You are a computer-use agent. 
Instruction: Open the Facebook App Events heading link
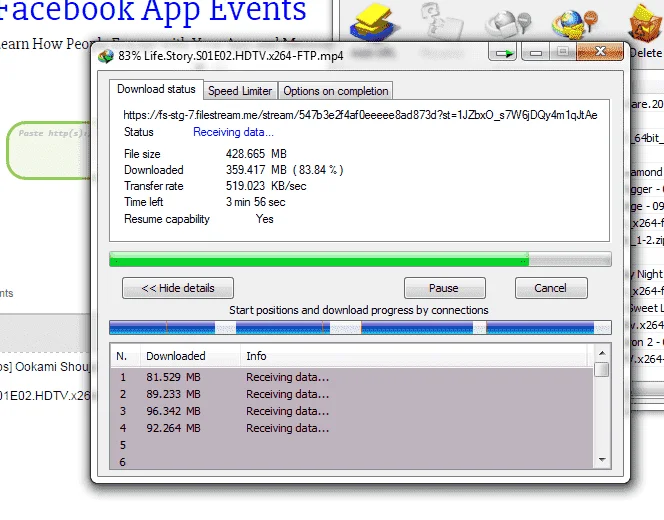click(x=152, y=11)
